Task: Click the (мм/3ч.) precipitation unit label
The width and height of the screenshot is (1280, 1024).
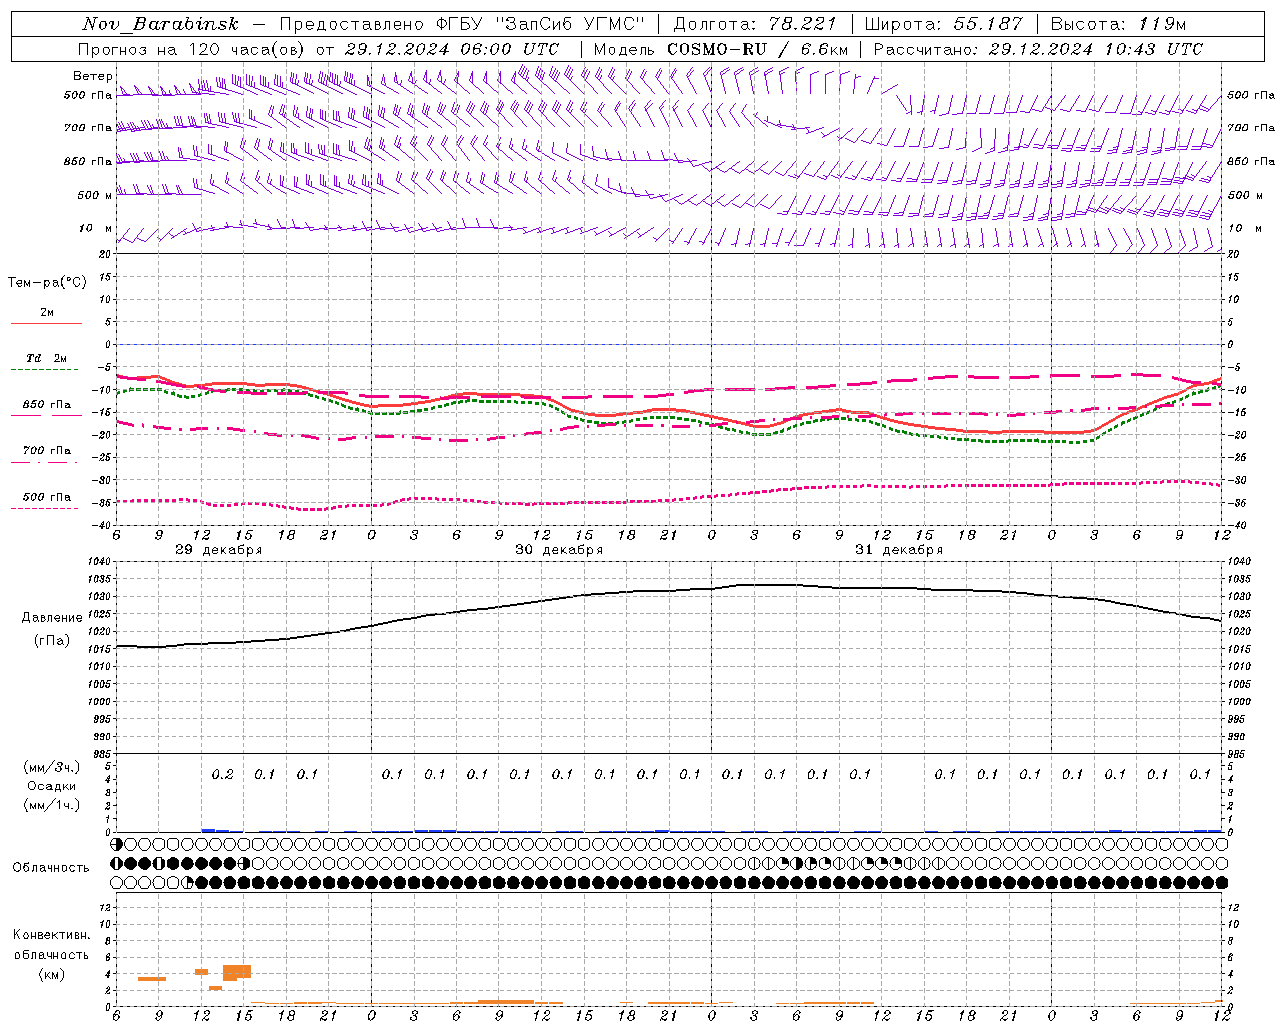Action: tap(52, 767)
